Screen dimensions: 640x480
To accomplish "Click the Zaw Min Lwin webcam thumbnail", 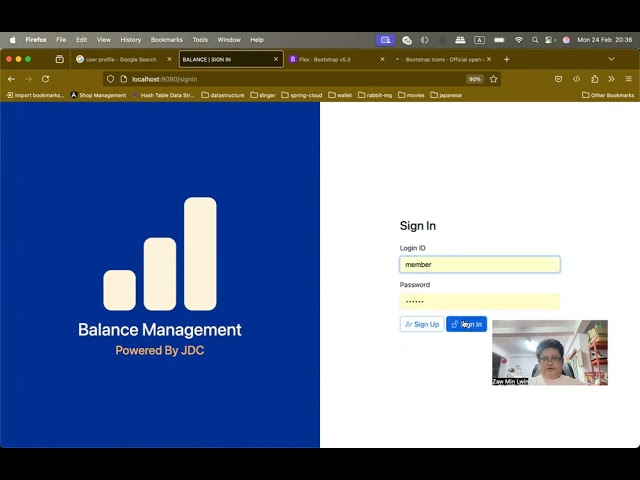I will tap(550, 353).
